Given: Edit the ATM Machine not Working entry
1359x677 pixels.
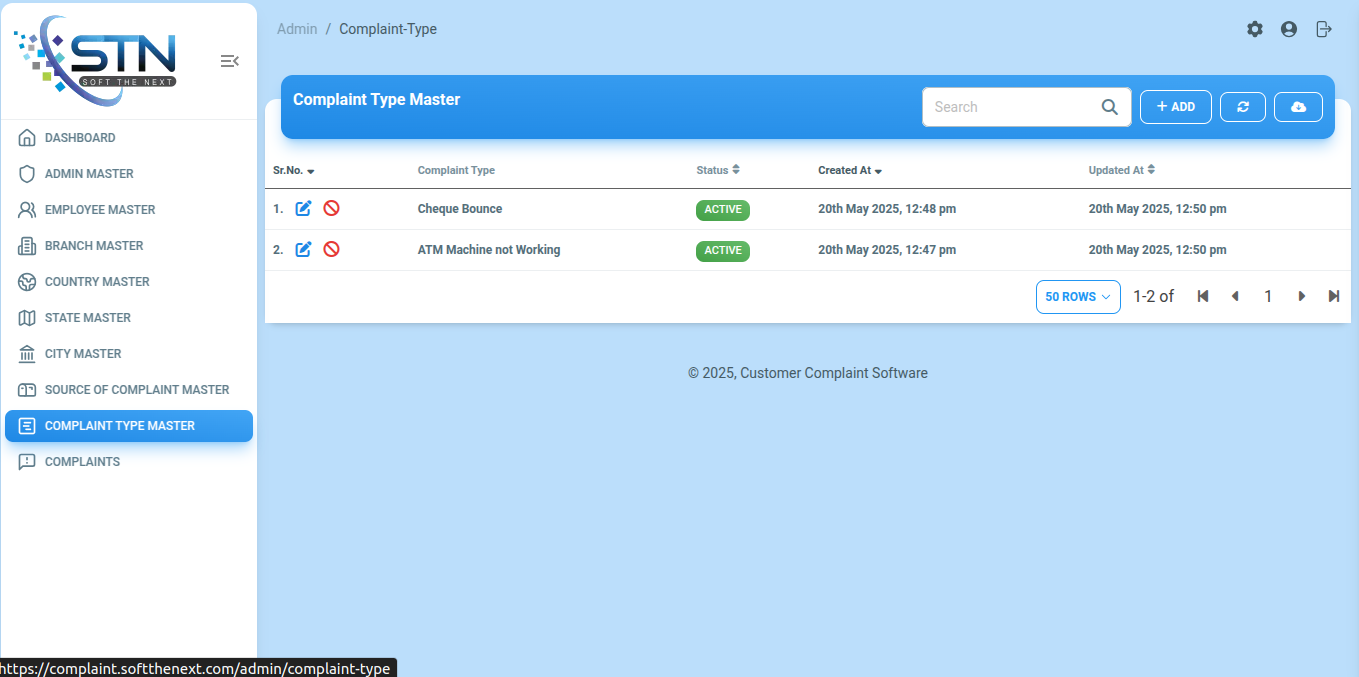Looking at the screenshot, I should pos(304,250).
